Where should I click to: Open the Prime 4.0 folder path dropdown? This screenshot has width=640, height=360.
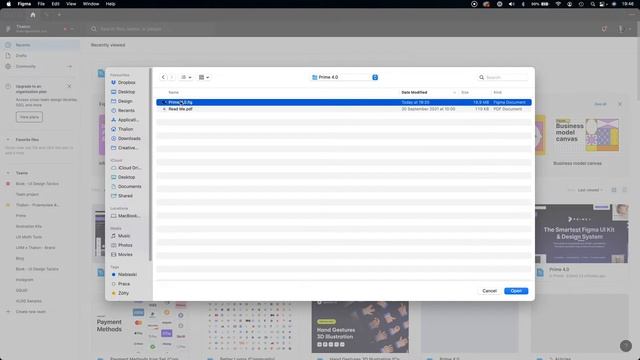345,77
